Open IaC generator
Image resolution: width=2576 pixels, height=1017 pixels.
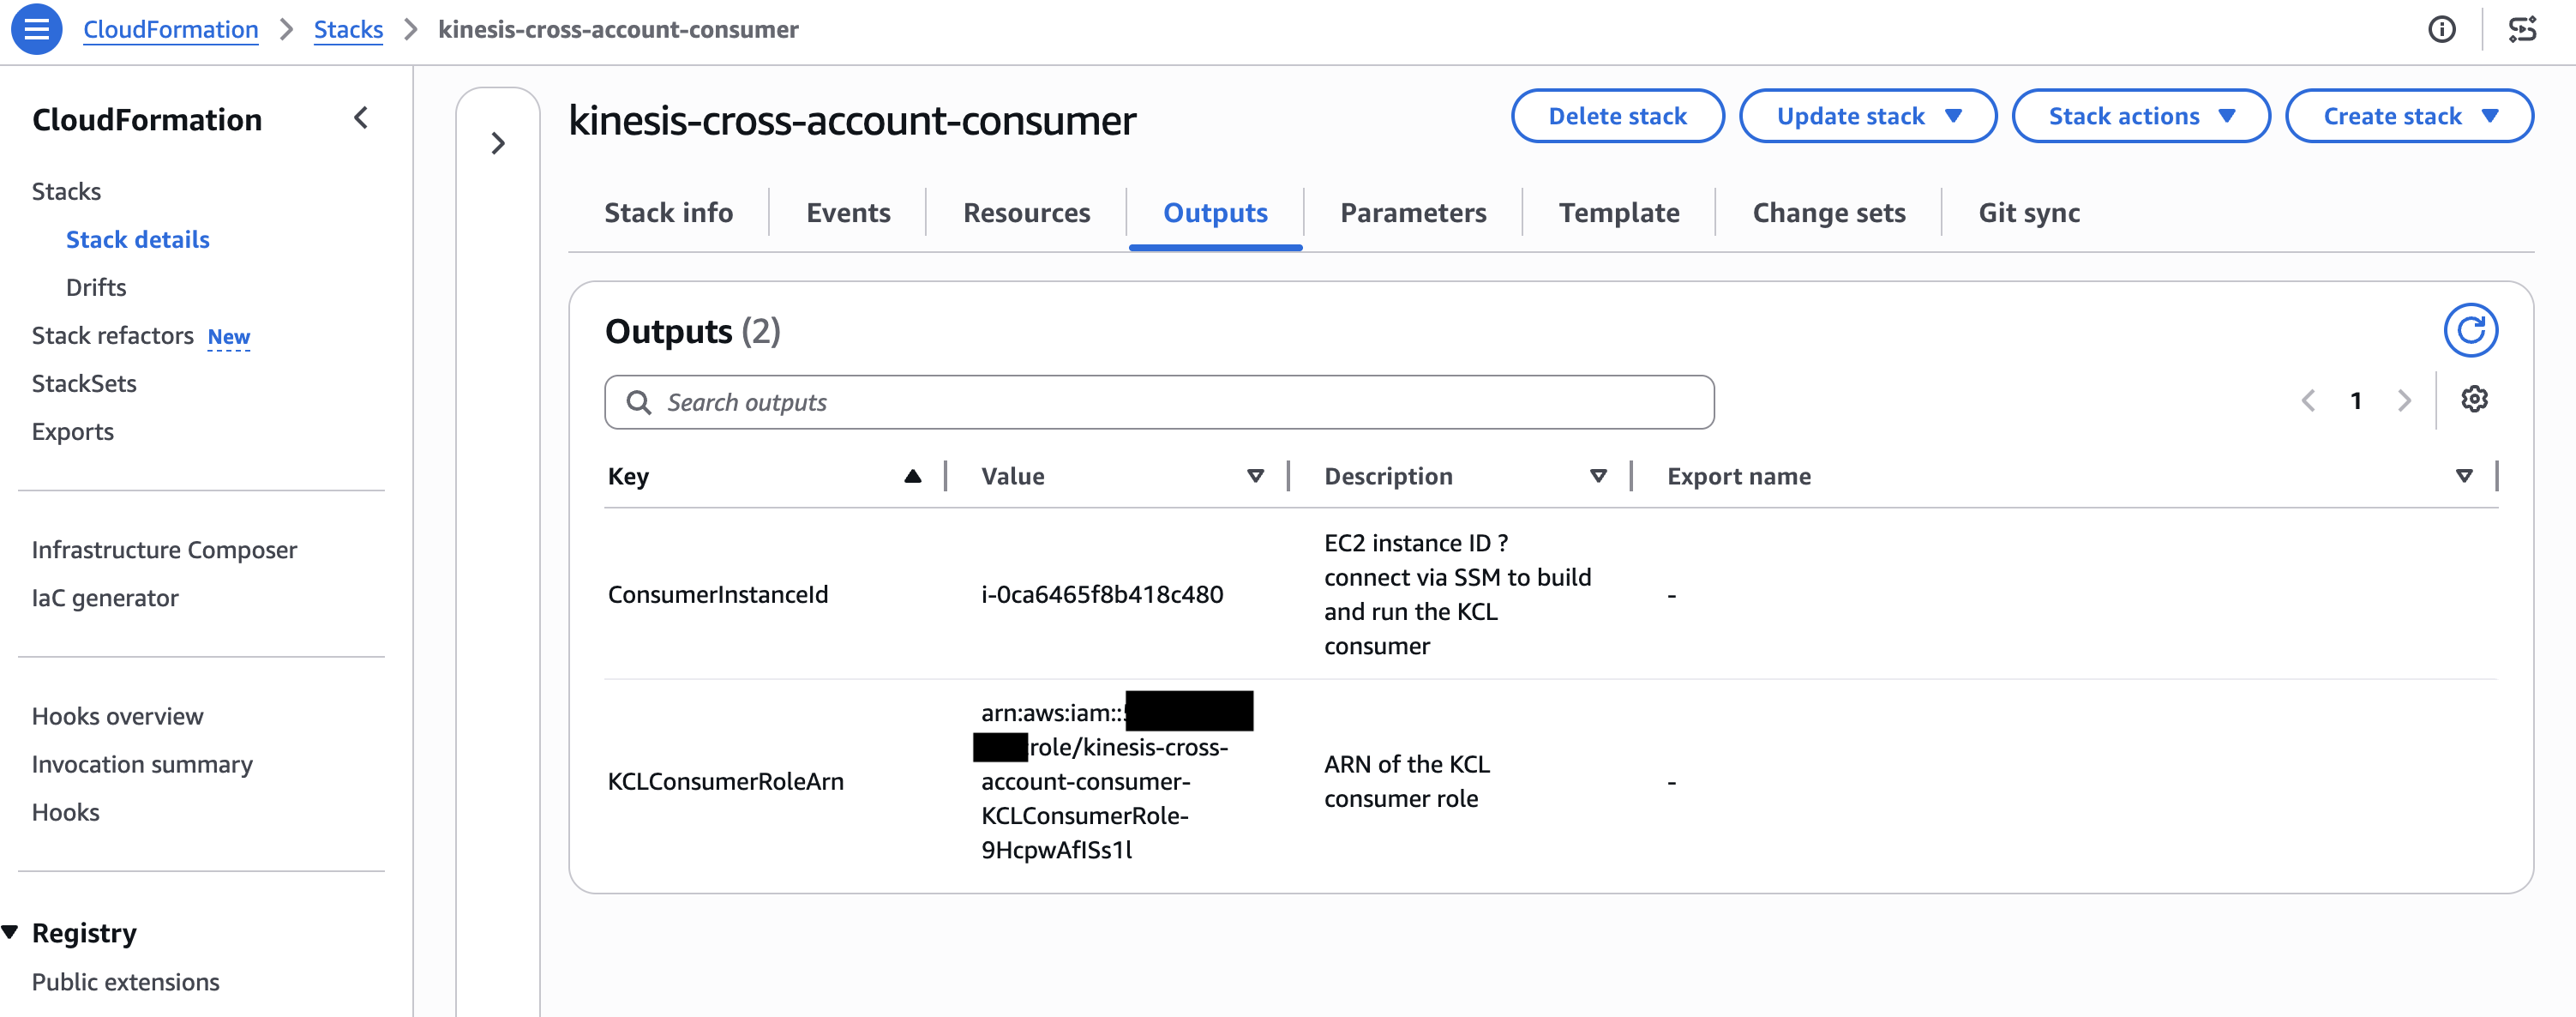click(x=105, y=597)
